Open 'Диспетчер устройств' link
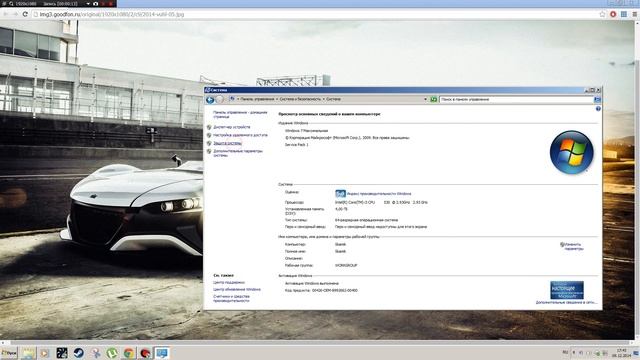640x360 pixels. (x=231, y=127)
